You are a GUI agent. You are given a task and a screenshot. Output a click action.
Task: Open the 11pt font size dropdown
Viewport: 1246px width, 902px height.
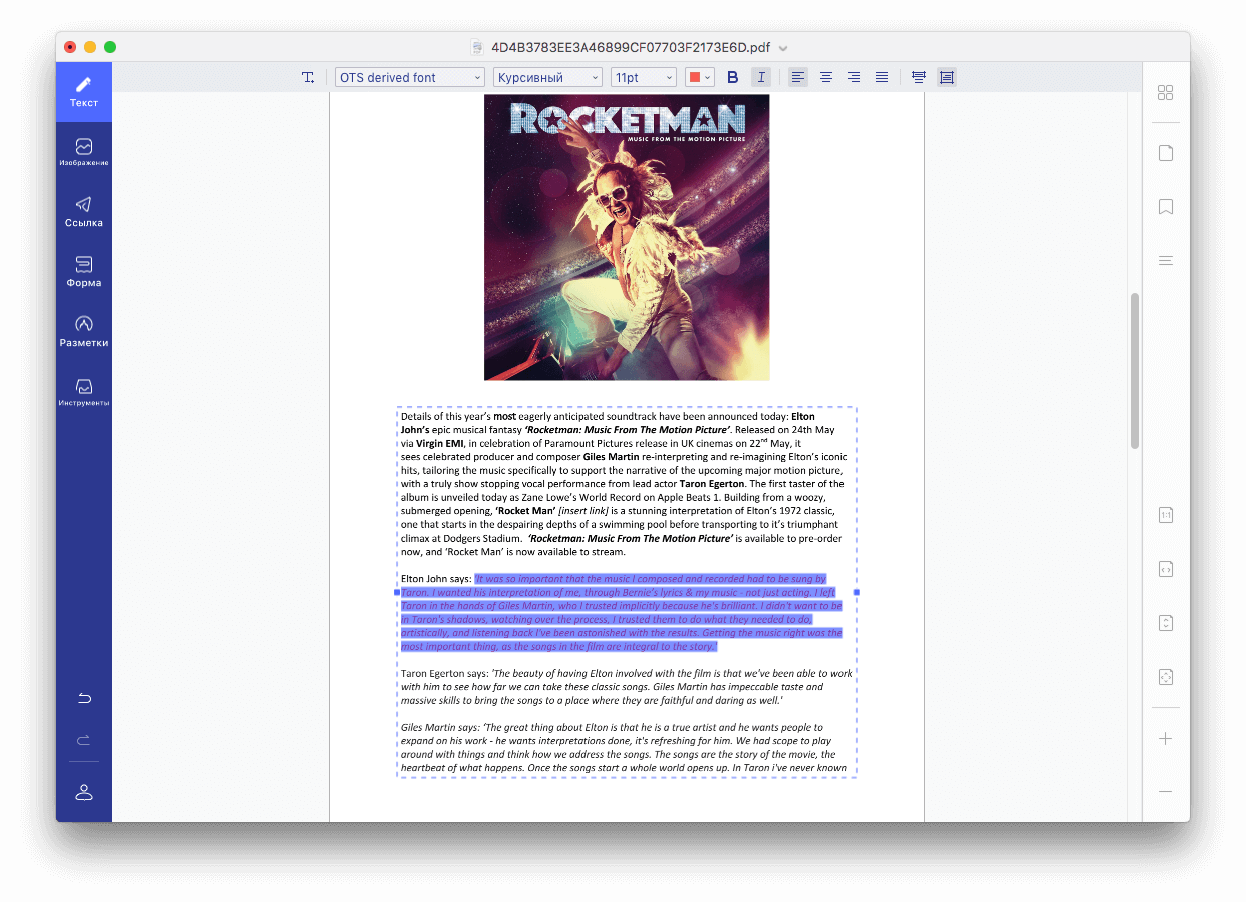coord(644,77)
